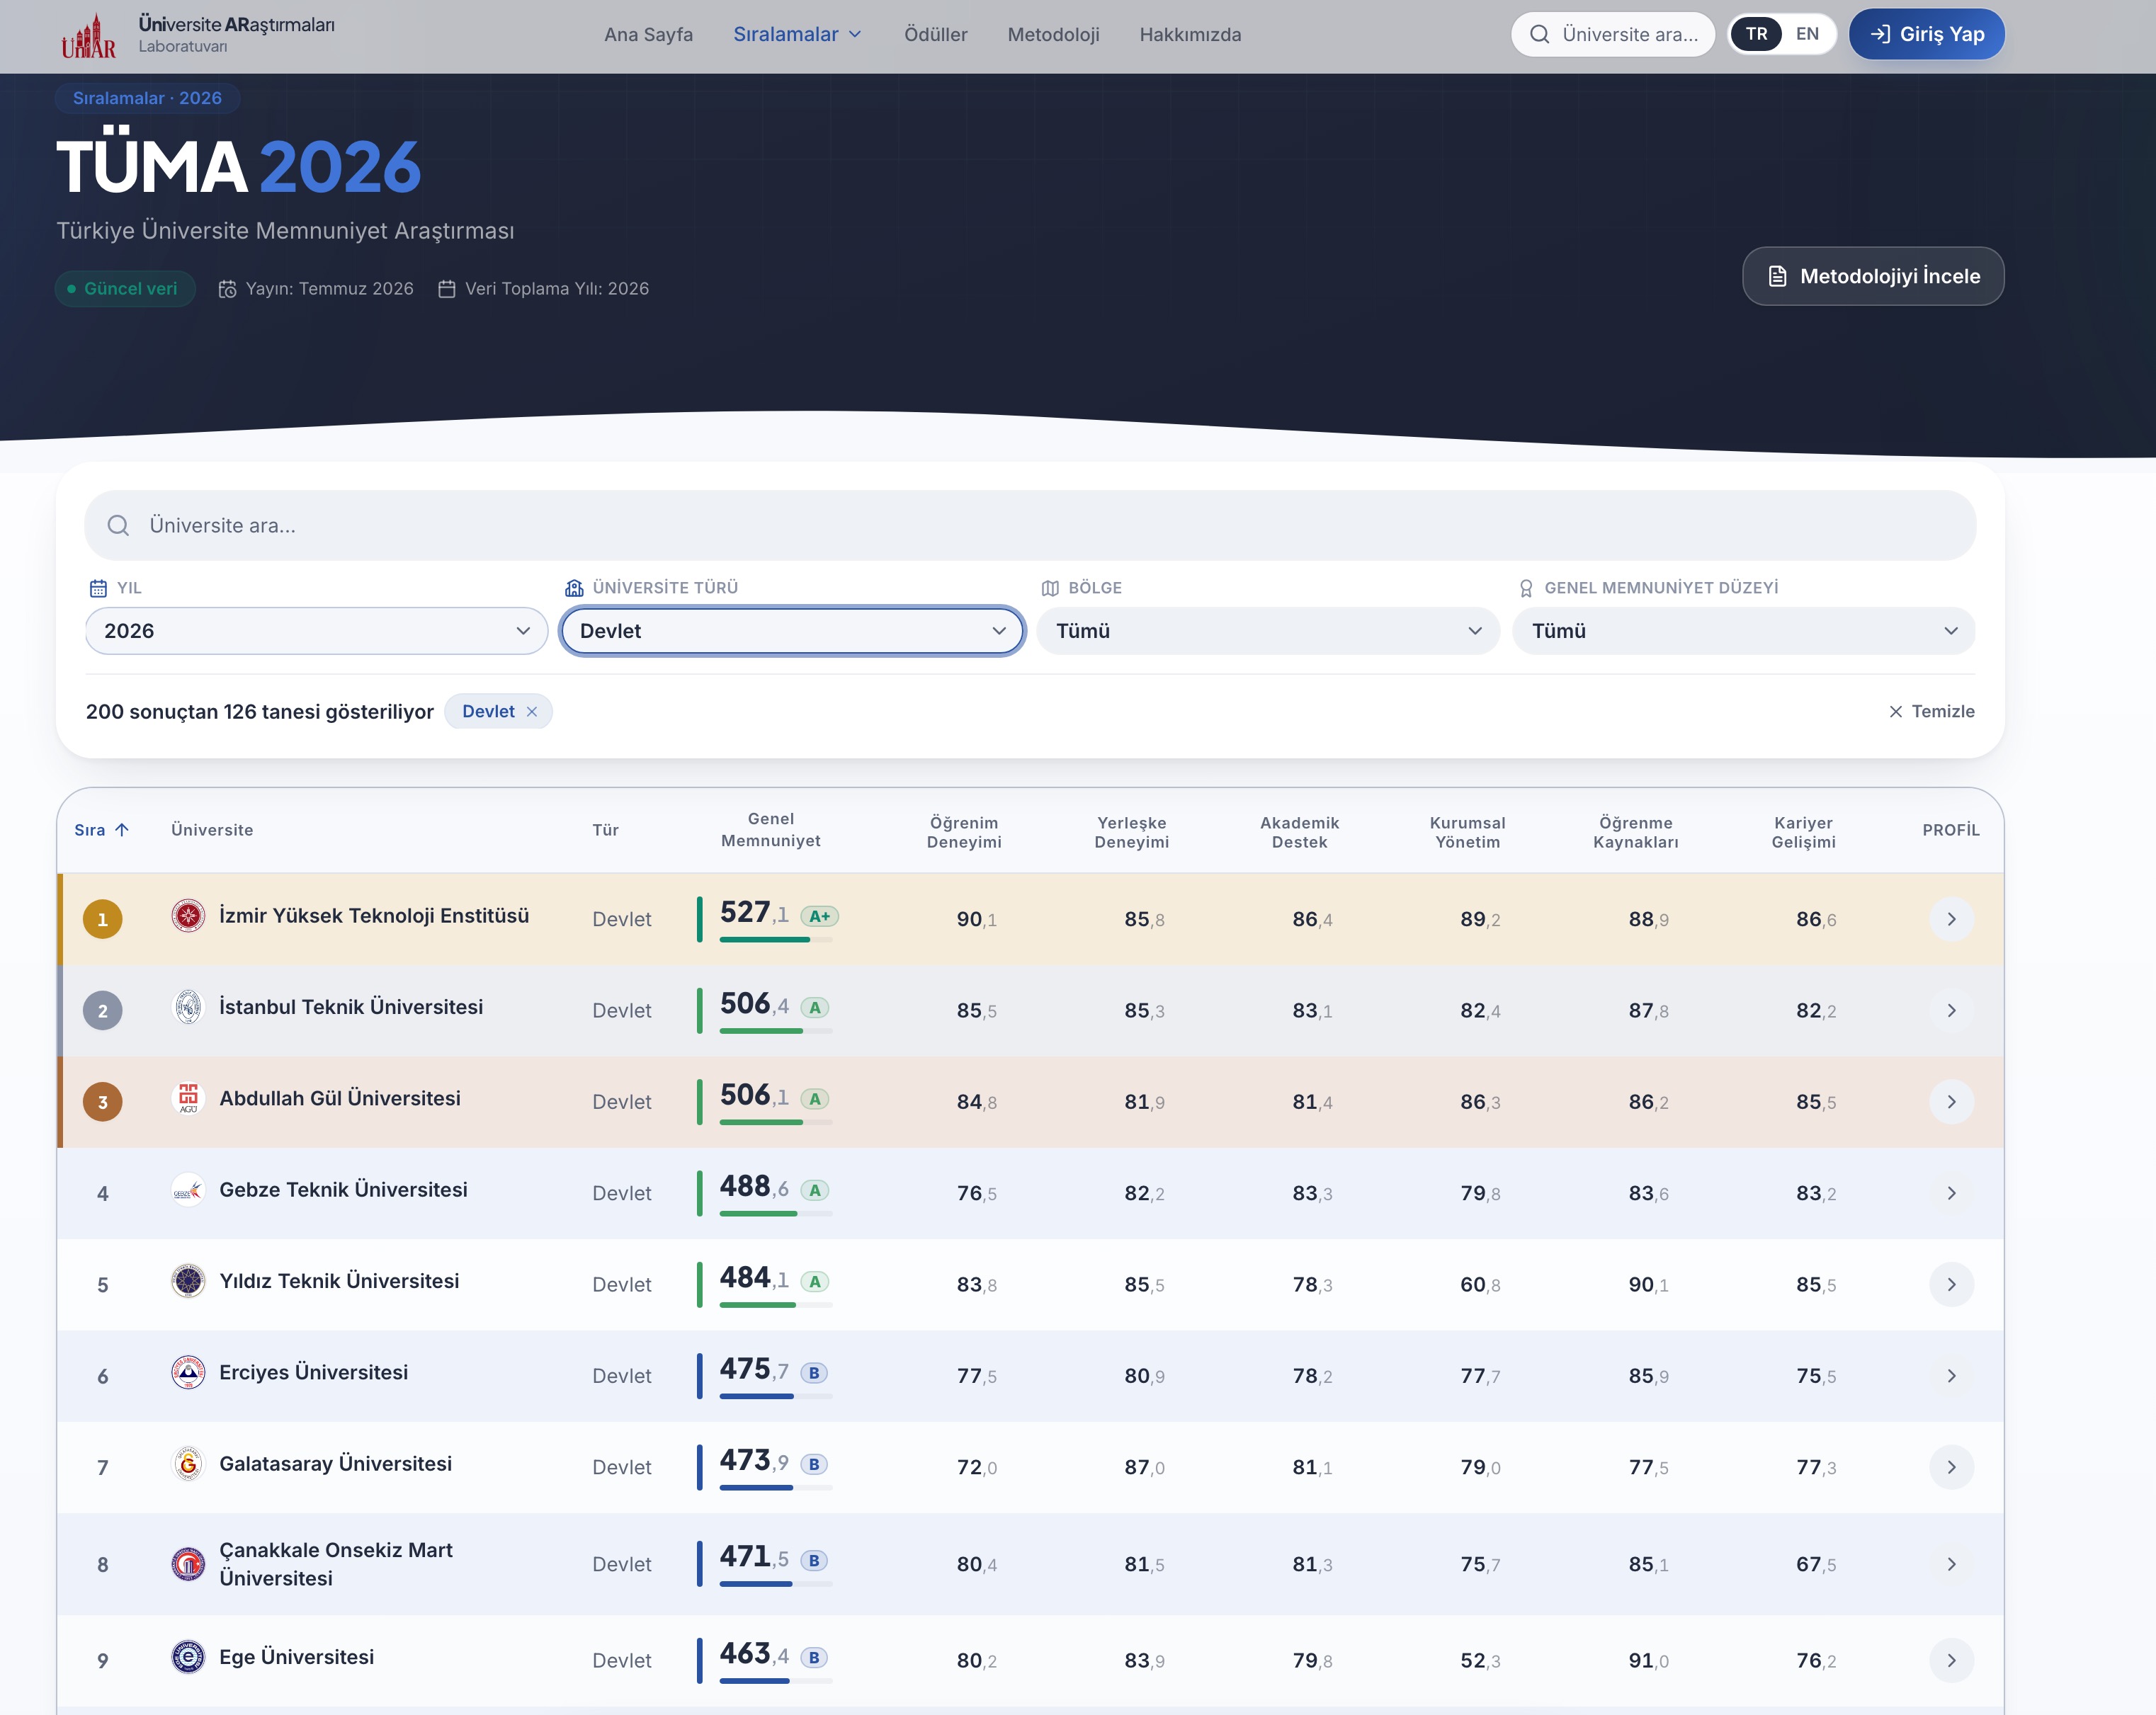Open profile arrow for Erciyes Üniversitesi
The height and width of the screenshot is (1715, 2156).
(1951, 1376)
